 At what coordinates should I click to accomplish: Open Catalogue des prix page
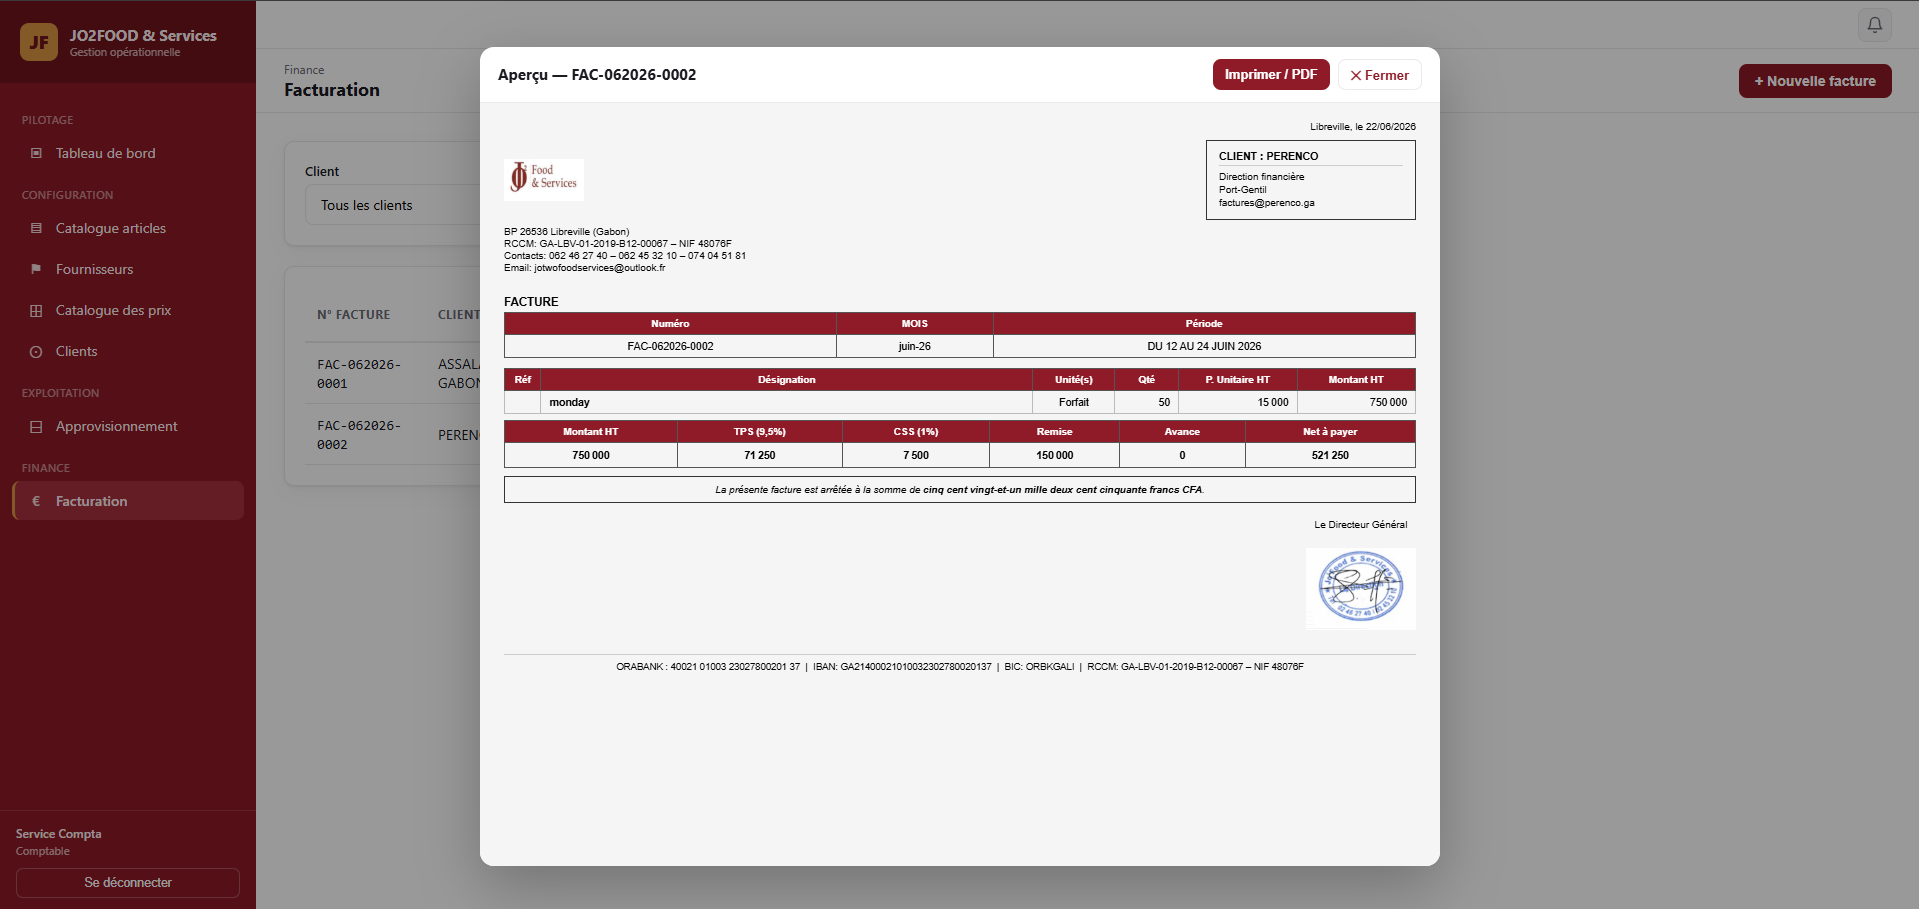pyautogui.click(x=128, y=310)
